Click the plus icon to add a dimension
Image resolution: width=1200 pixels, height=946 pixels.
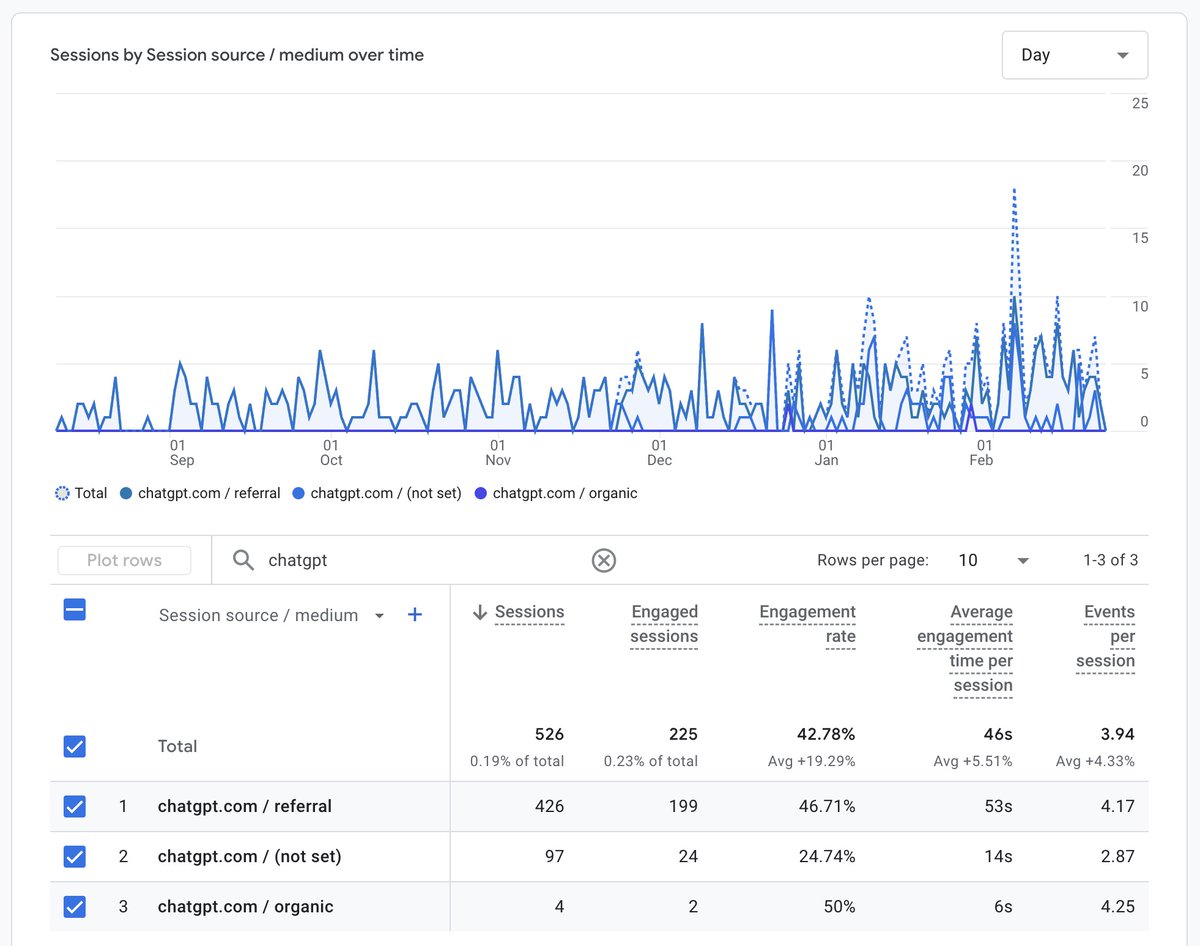414,615
